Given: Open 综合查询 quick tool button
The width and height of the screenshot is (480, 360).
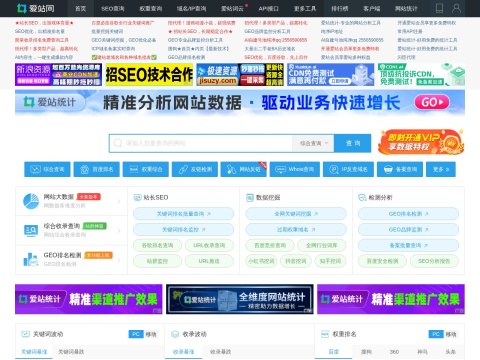Looking at the screenshot, I should (47, 169).
